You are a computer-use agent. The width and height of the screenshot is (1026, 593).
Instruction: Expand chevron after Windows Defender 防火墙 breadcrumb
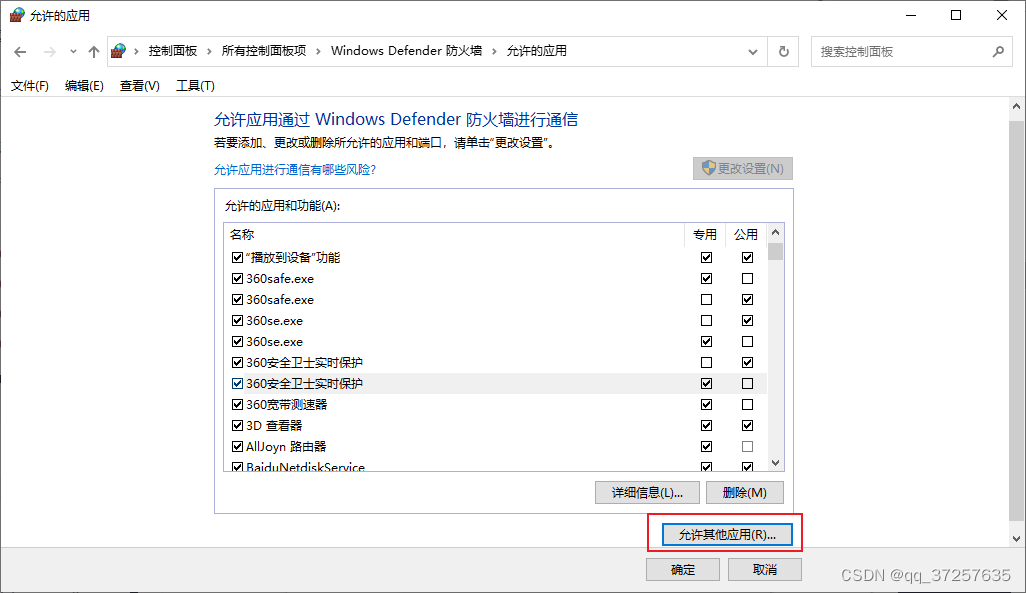[x=494, y=51]
